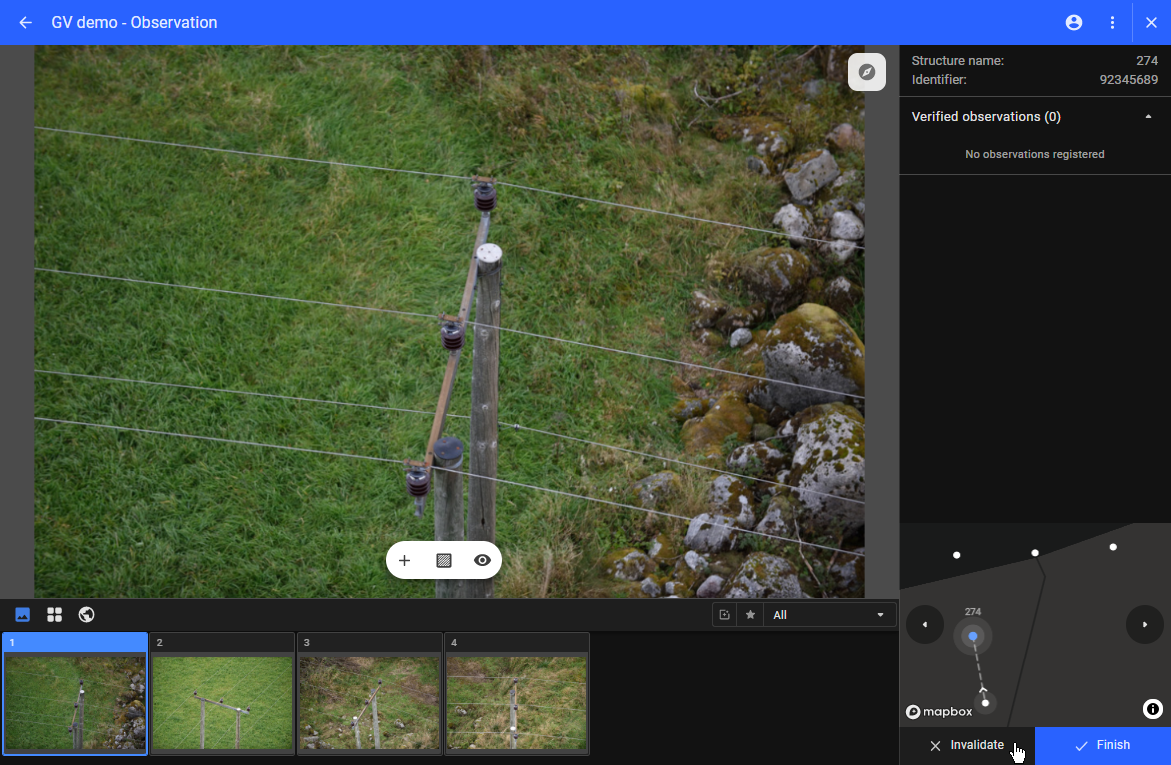Go to previous structure on map
Image resolution: width=1171 pixels, height=765 pixels.
click(925, 625)
